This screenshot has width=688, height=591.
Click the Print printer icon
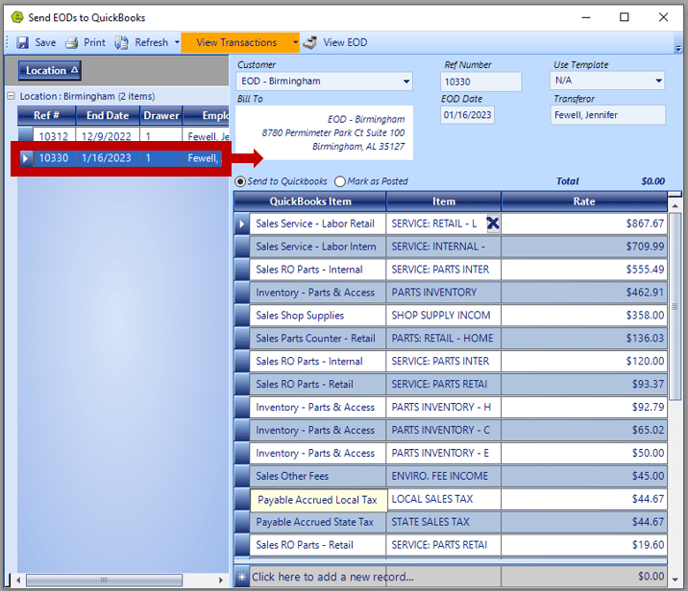pos(72,43)
